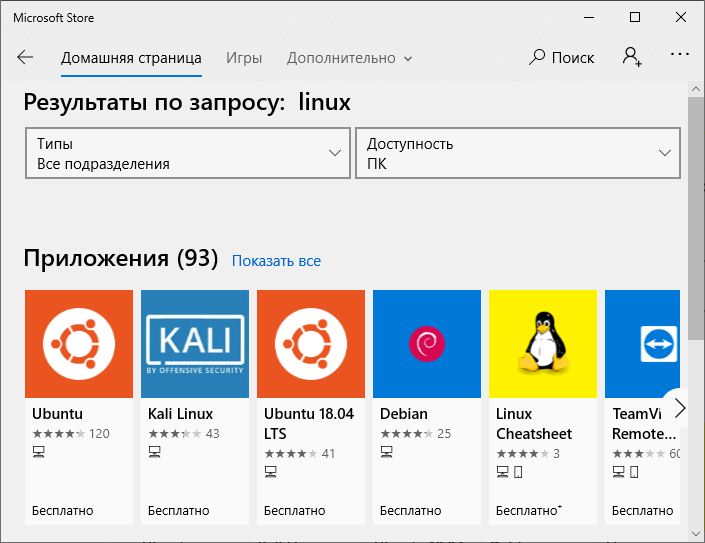
Task: Click PC device icon under Kali Linux
Action: pyautogui.click(x=155, y=452)
